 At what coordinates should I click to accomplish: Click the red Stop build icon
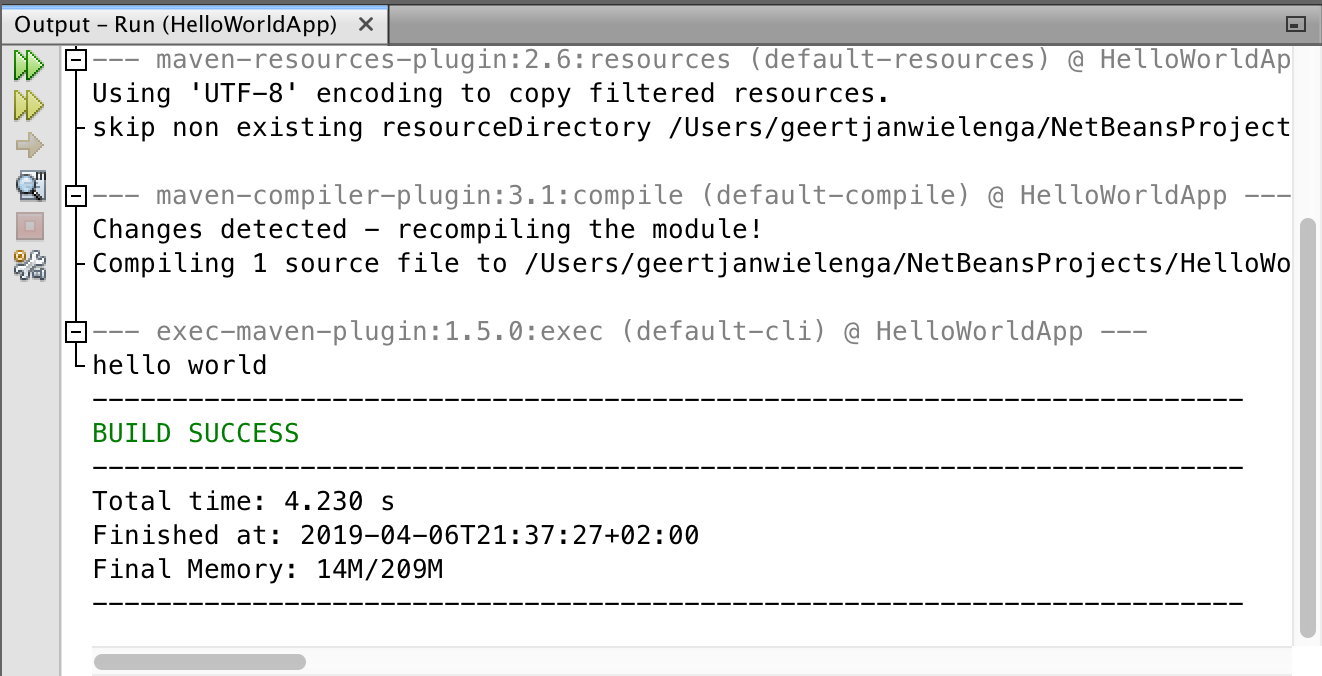29,225
